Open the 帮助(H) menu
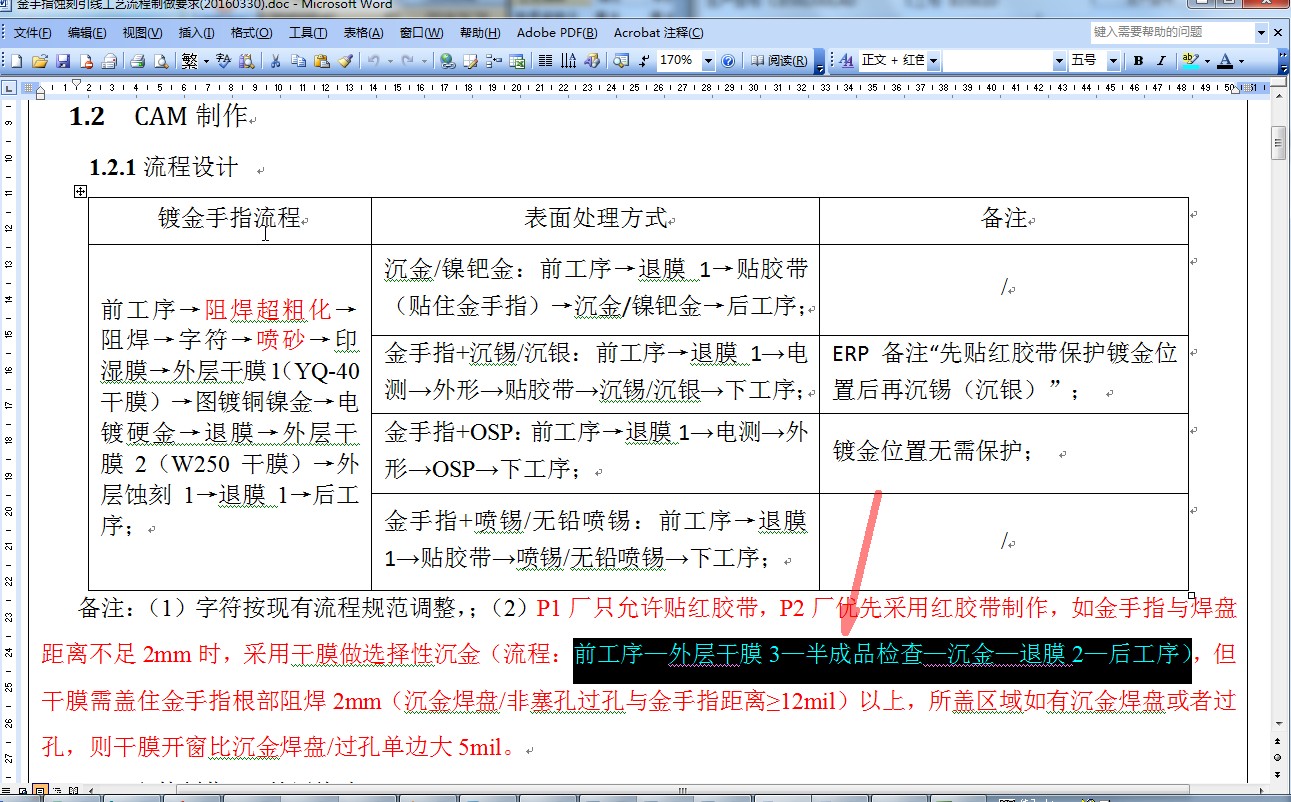 [x=478, y=33]
